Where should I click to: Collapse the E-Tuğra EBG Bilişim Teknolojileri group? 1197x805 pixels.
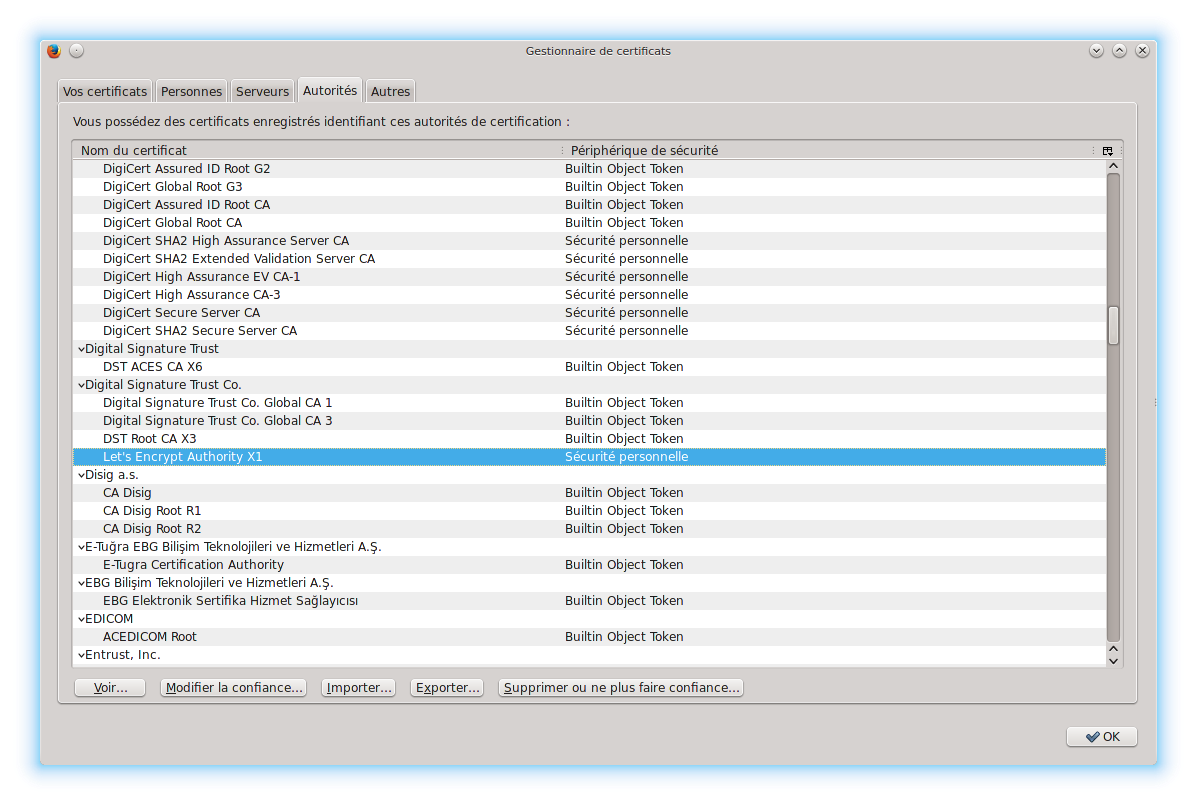click(x=81, y=547)
